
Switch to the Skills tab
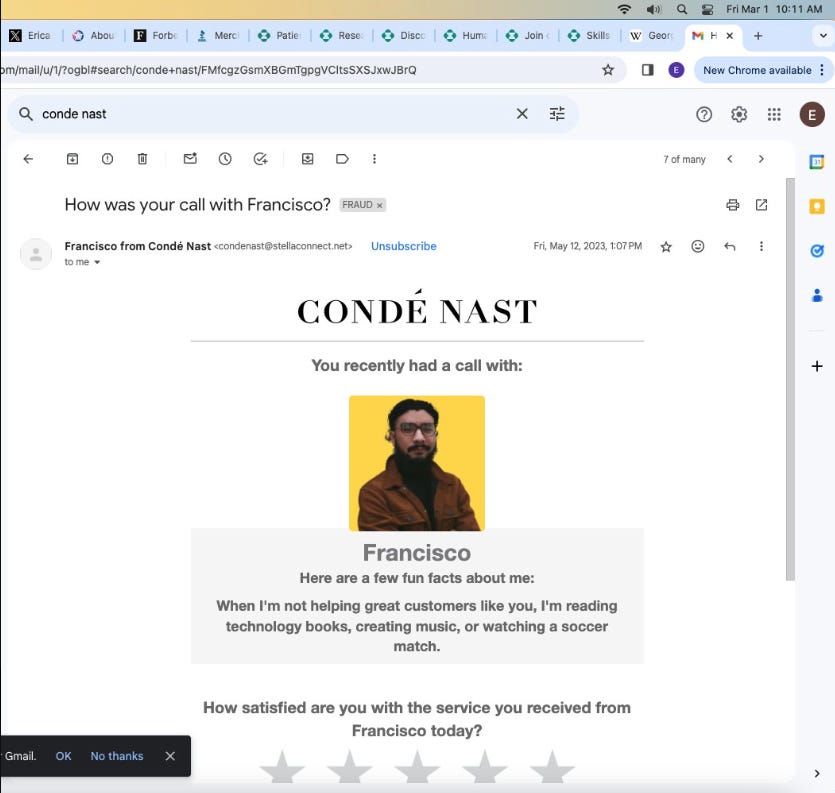589,36
